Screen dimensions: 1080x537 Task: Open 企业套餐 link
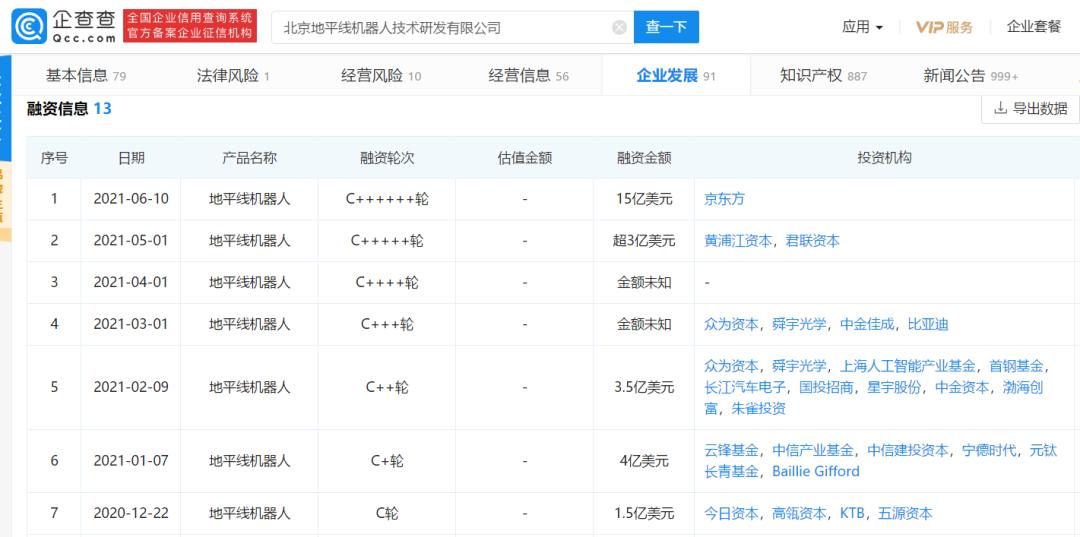coord(1034,27)
